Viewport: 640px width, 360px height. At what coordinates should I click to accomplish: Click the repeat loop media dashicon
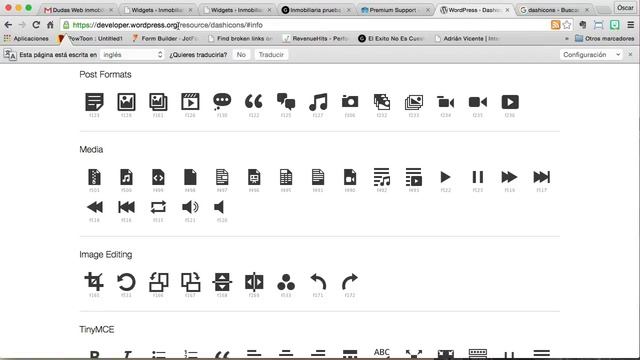coord(158,207)
